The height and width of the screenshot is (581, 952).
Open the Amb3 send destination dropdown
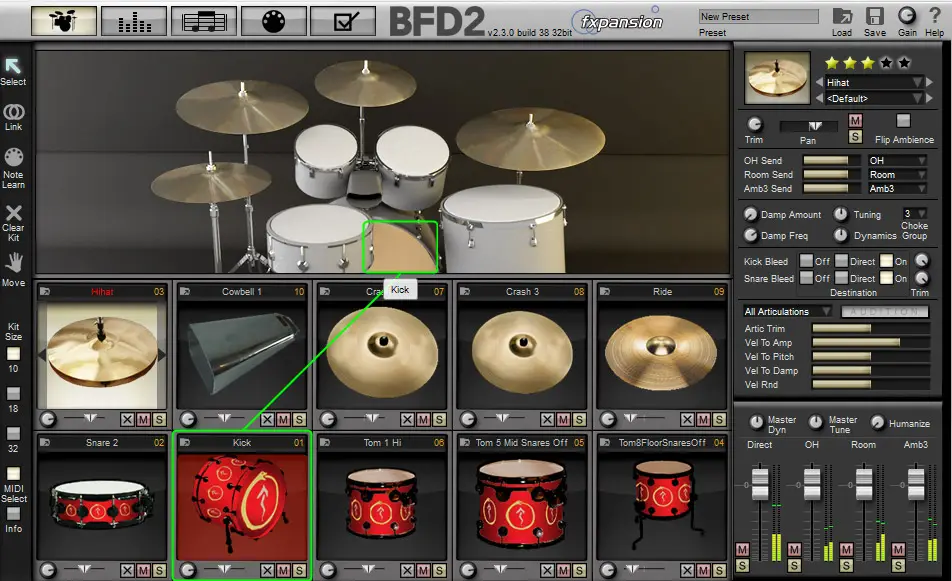[x=897, y=188]
